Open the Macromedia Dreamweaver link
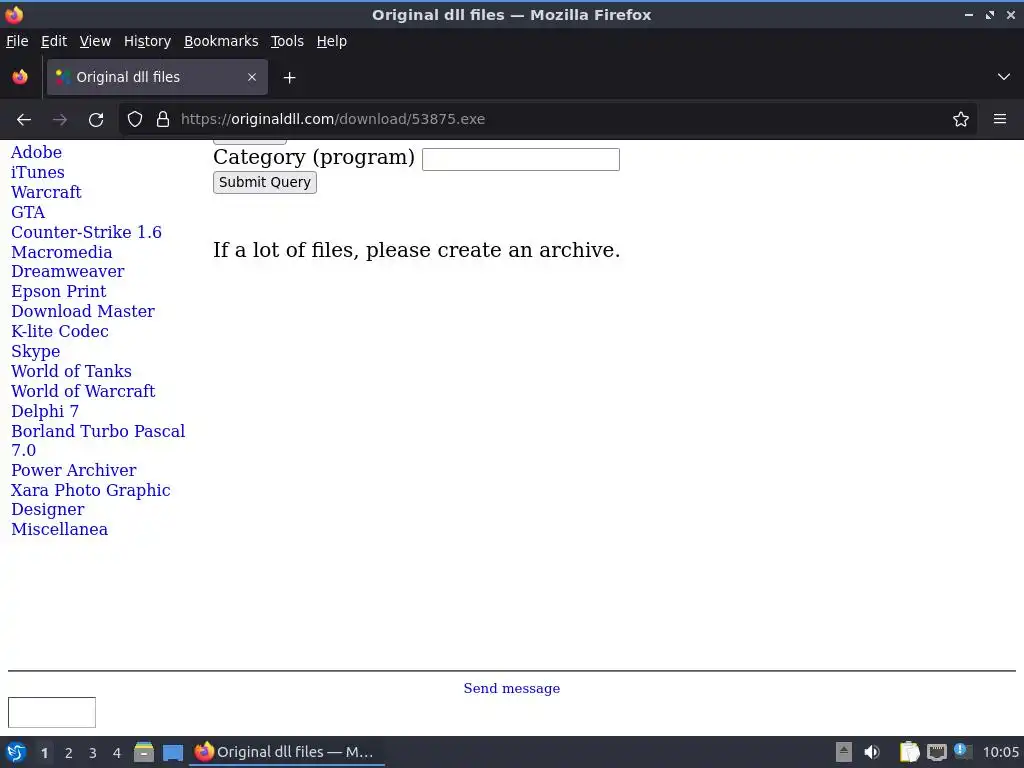 [68, 262]
